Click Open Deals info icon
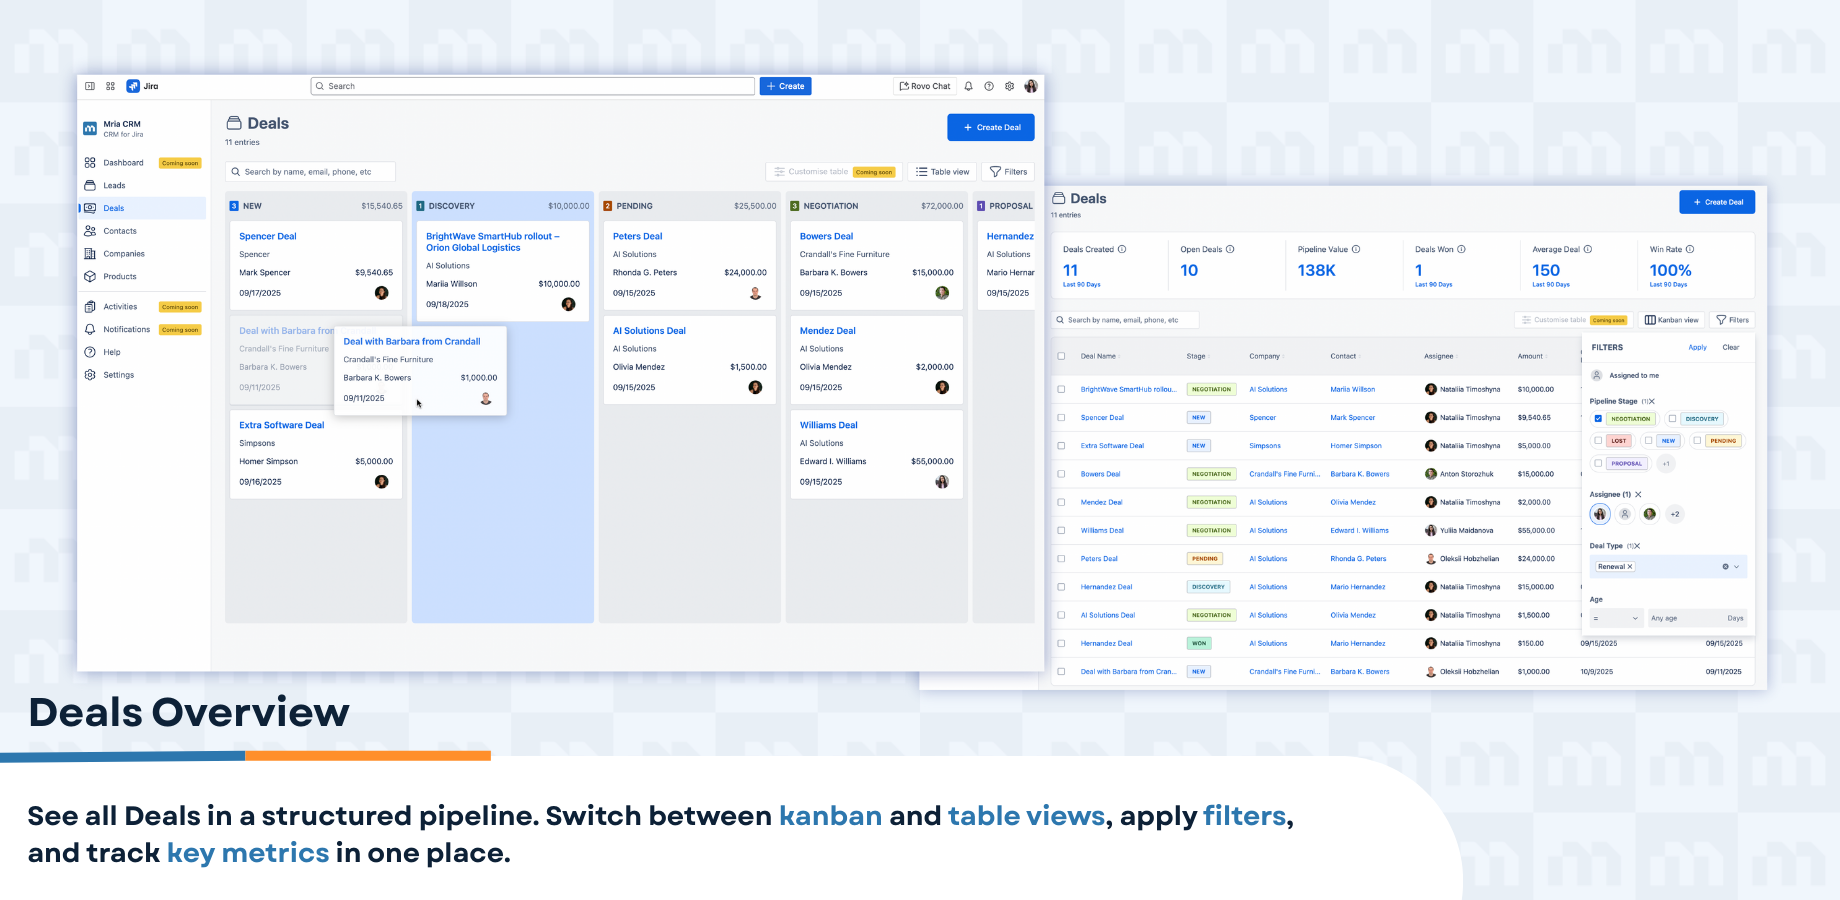1840x900 pixels. [1230, 249]
